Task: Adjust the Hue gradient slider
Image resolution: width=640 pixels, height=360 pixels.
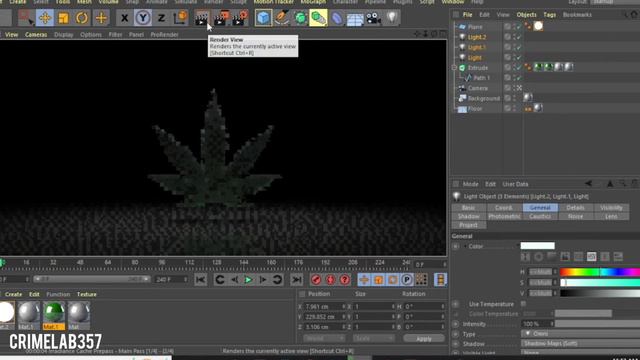Action: [600, 272]
